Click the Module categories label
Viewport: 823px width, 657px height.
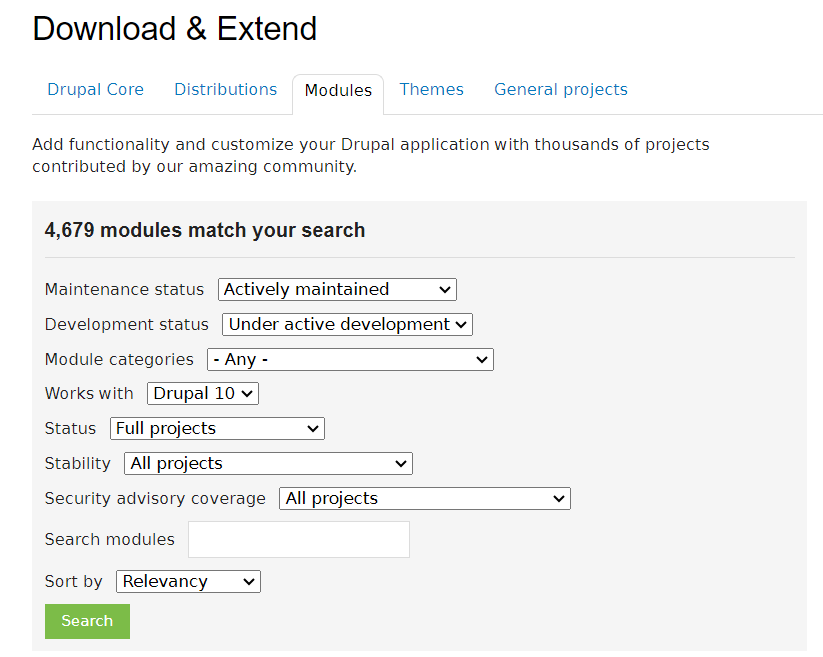119,359
